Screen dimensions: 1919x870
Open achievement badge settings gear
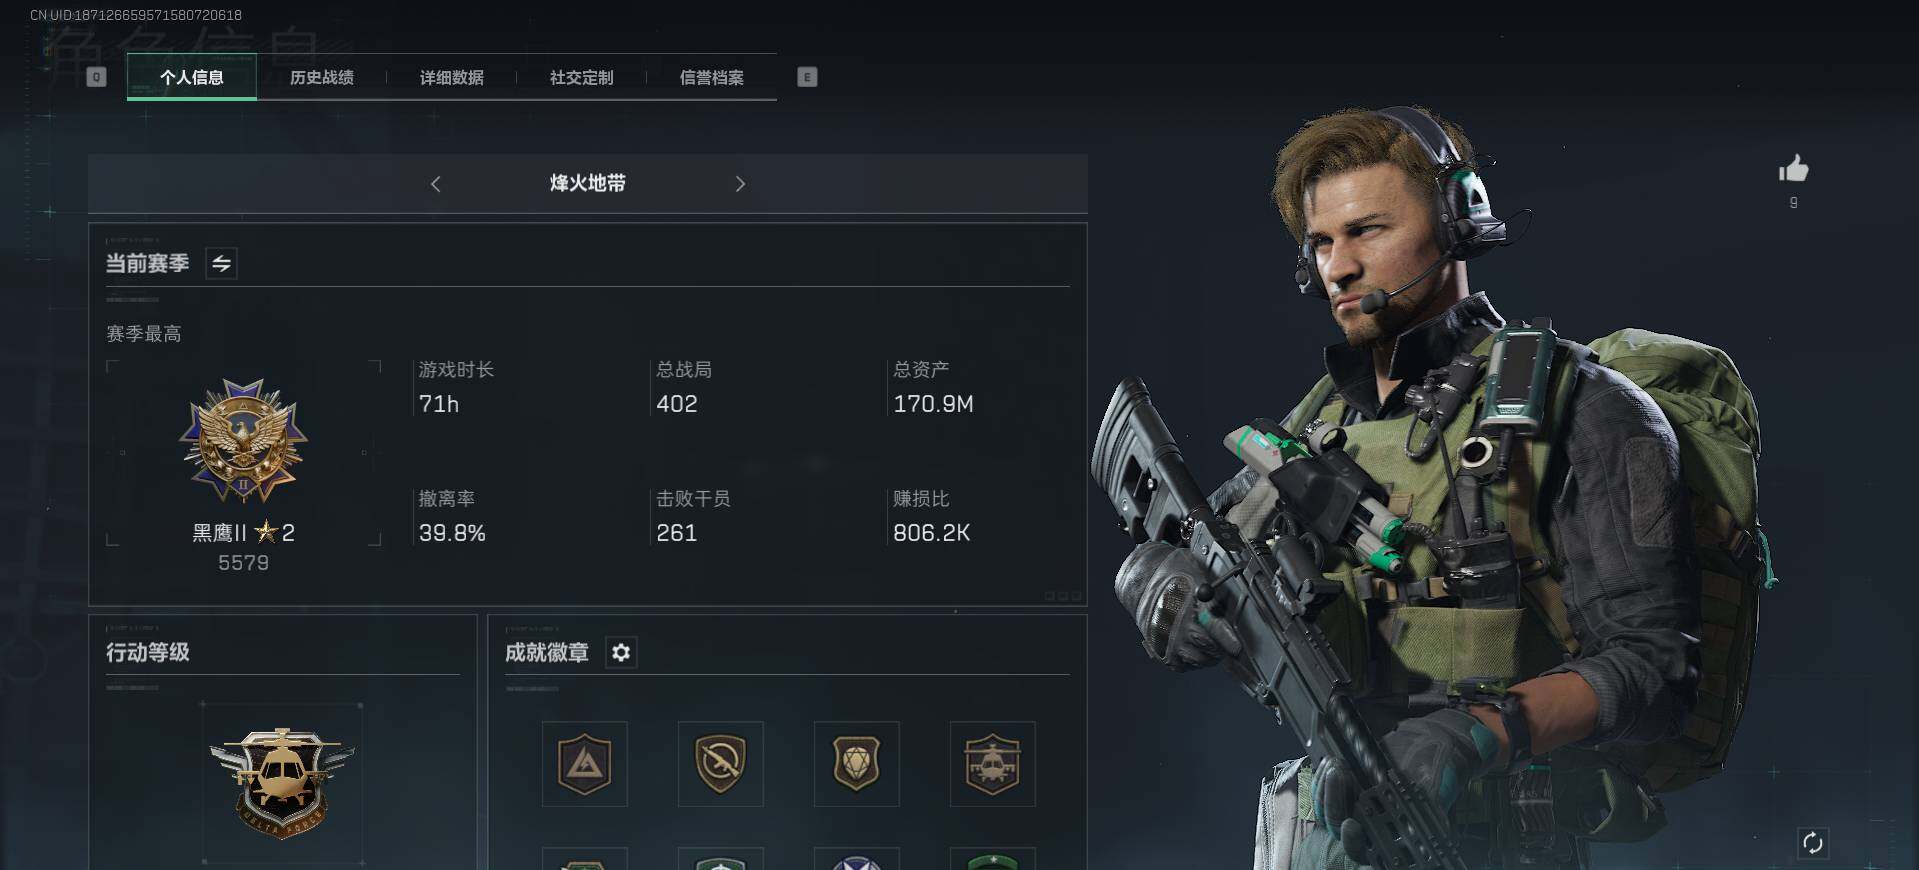(621, 653)
